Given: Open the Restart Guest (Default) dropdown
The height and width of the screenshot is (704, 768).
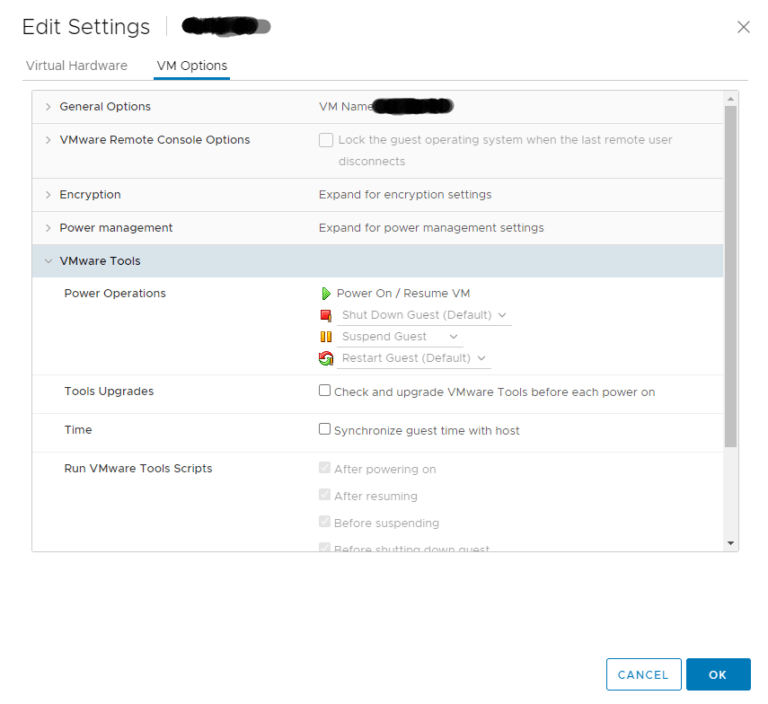Looking at the screenshot, I should point(414,358).
